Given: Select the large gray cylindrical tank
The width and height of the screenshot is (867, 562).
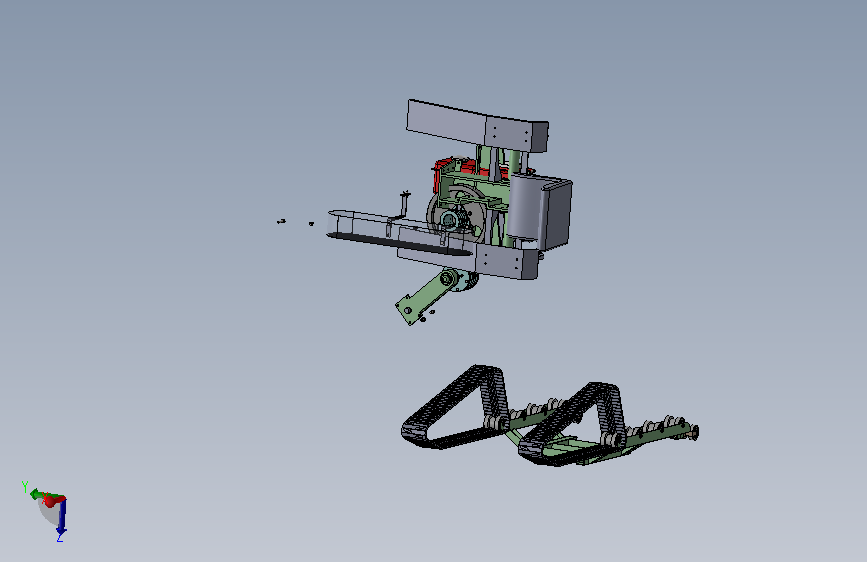Looking at the screenshot, I should [524, 206].
